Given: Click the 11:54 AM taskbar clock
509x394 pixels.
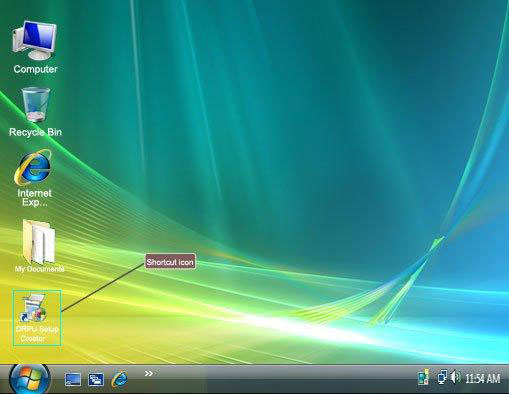Looking at the screenshot, I should pyautogui.click(x=483, y=379).
